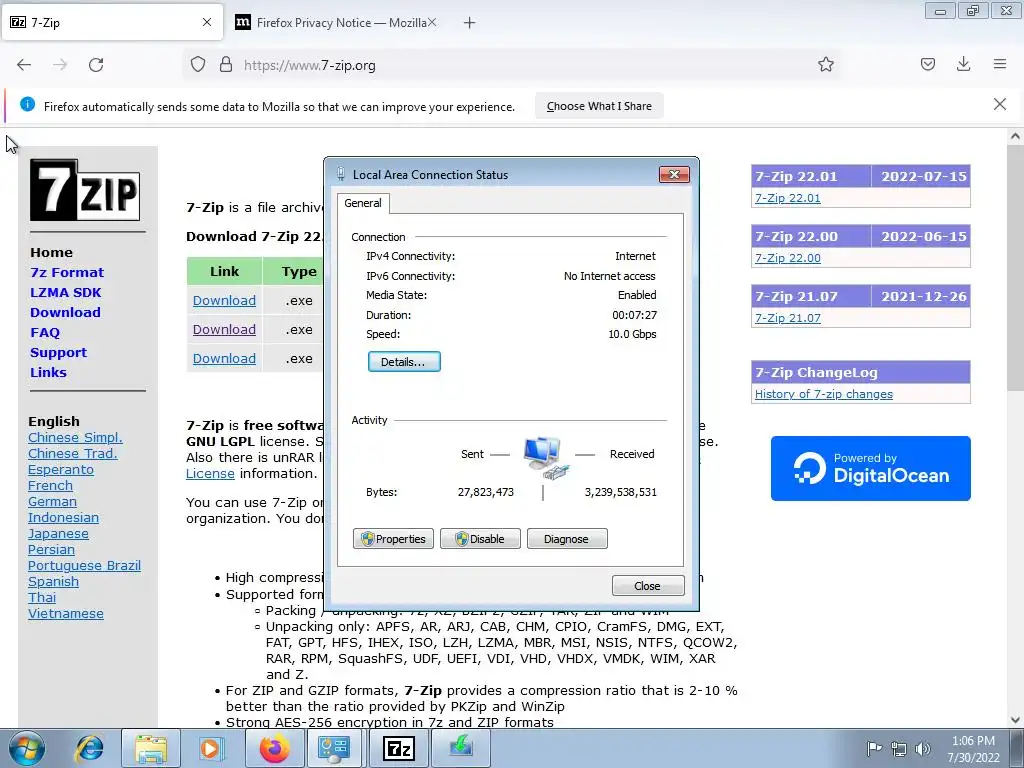Click scrollbar down arrow on page
The width and height of the screenshot is (1024, 768).
[x=1015, y=720]
